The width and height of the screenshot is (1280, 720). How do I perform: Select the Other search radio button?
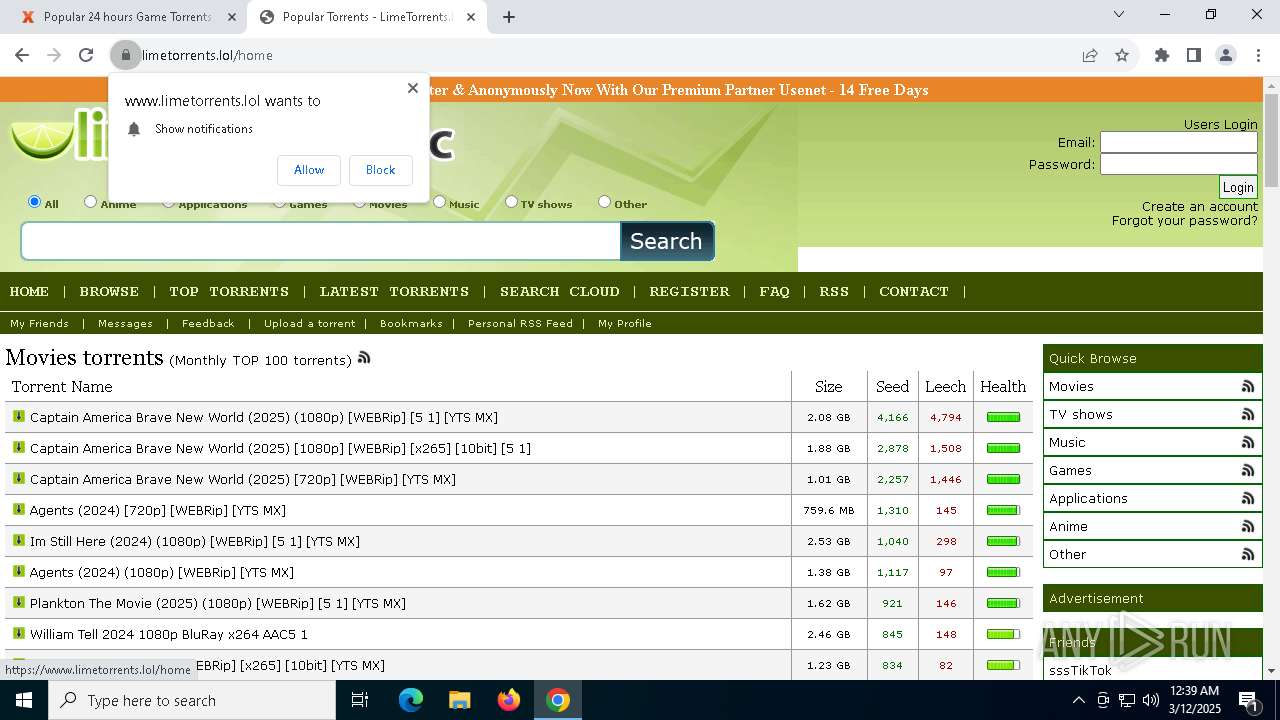604,201
